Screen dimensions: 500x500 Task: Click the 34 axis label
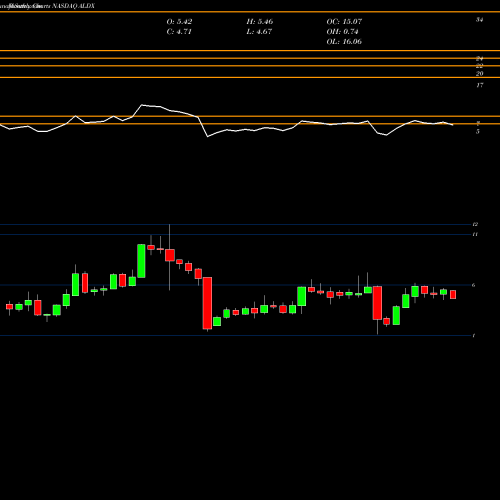(479, 20)
